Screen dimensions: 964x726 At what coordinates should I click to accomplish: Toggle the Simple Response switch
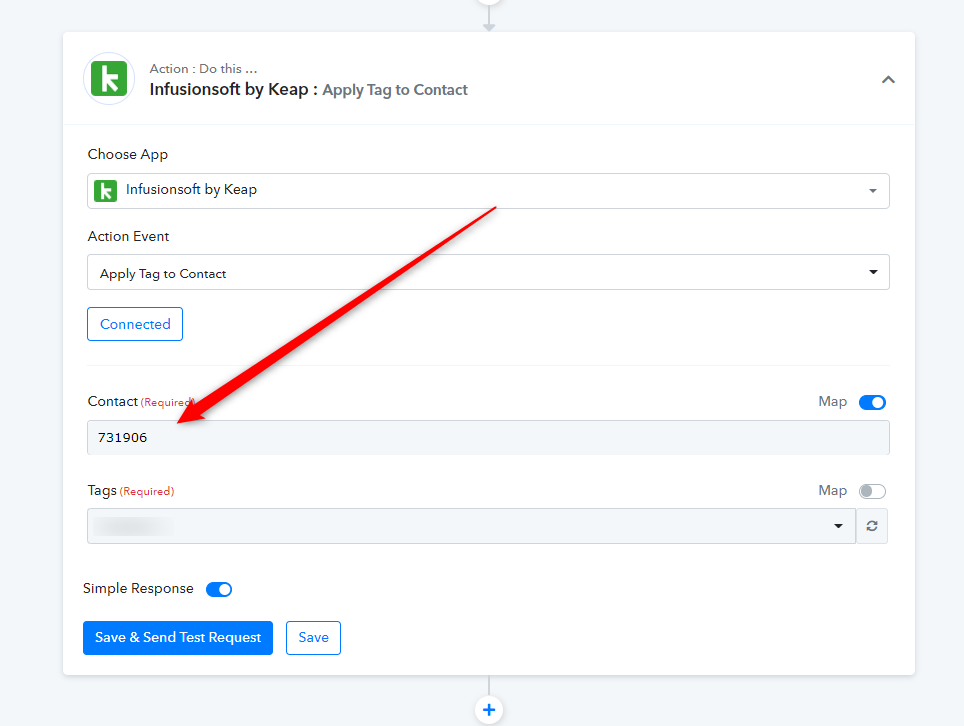[x=219, y=589]
